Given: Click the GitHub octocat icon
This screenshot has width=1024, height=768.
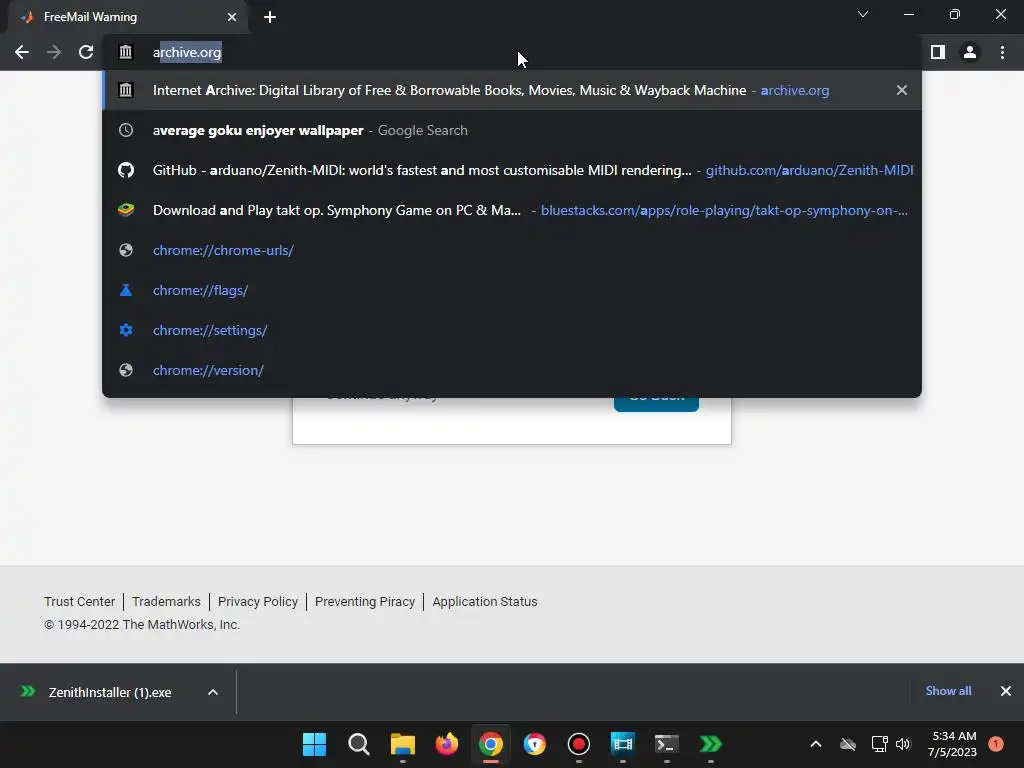Looking at the screenshot, I should click(x=126, y=170).
